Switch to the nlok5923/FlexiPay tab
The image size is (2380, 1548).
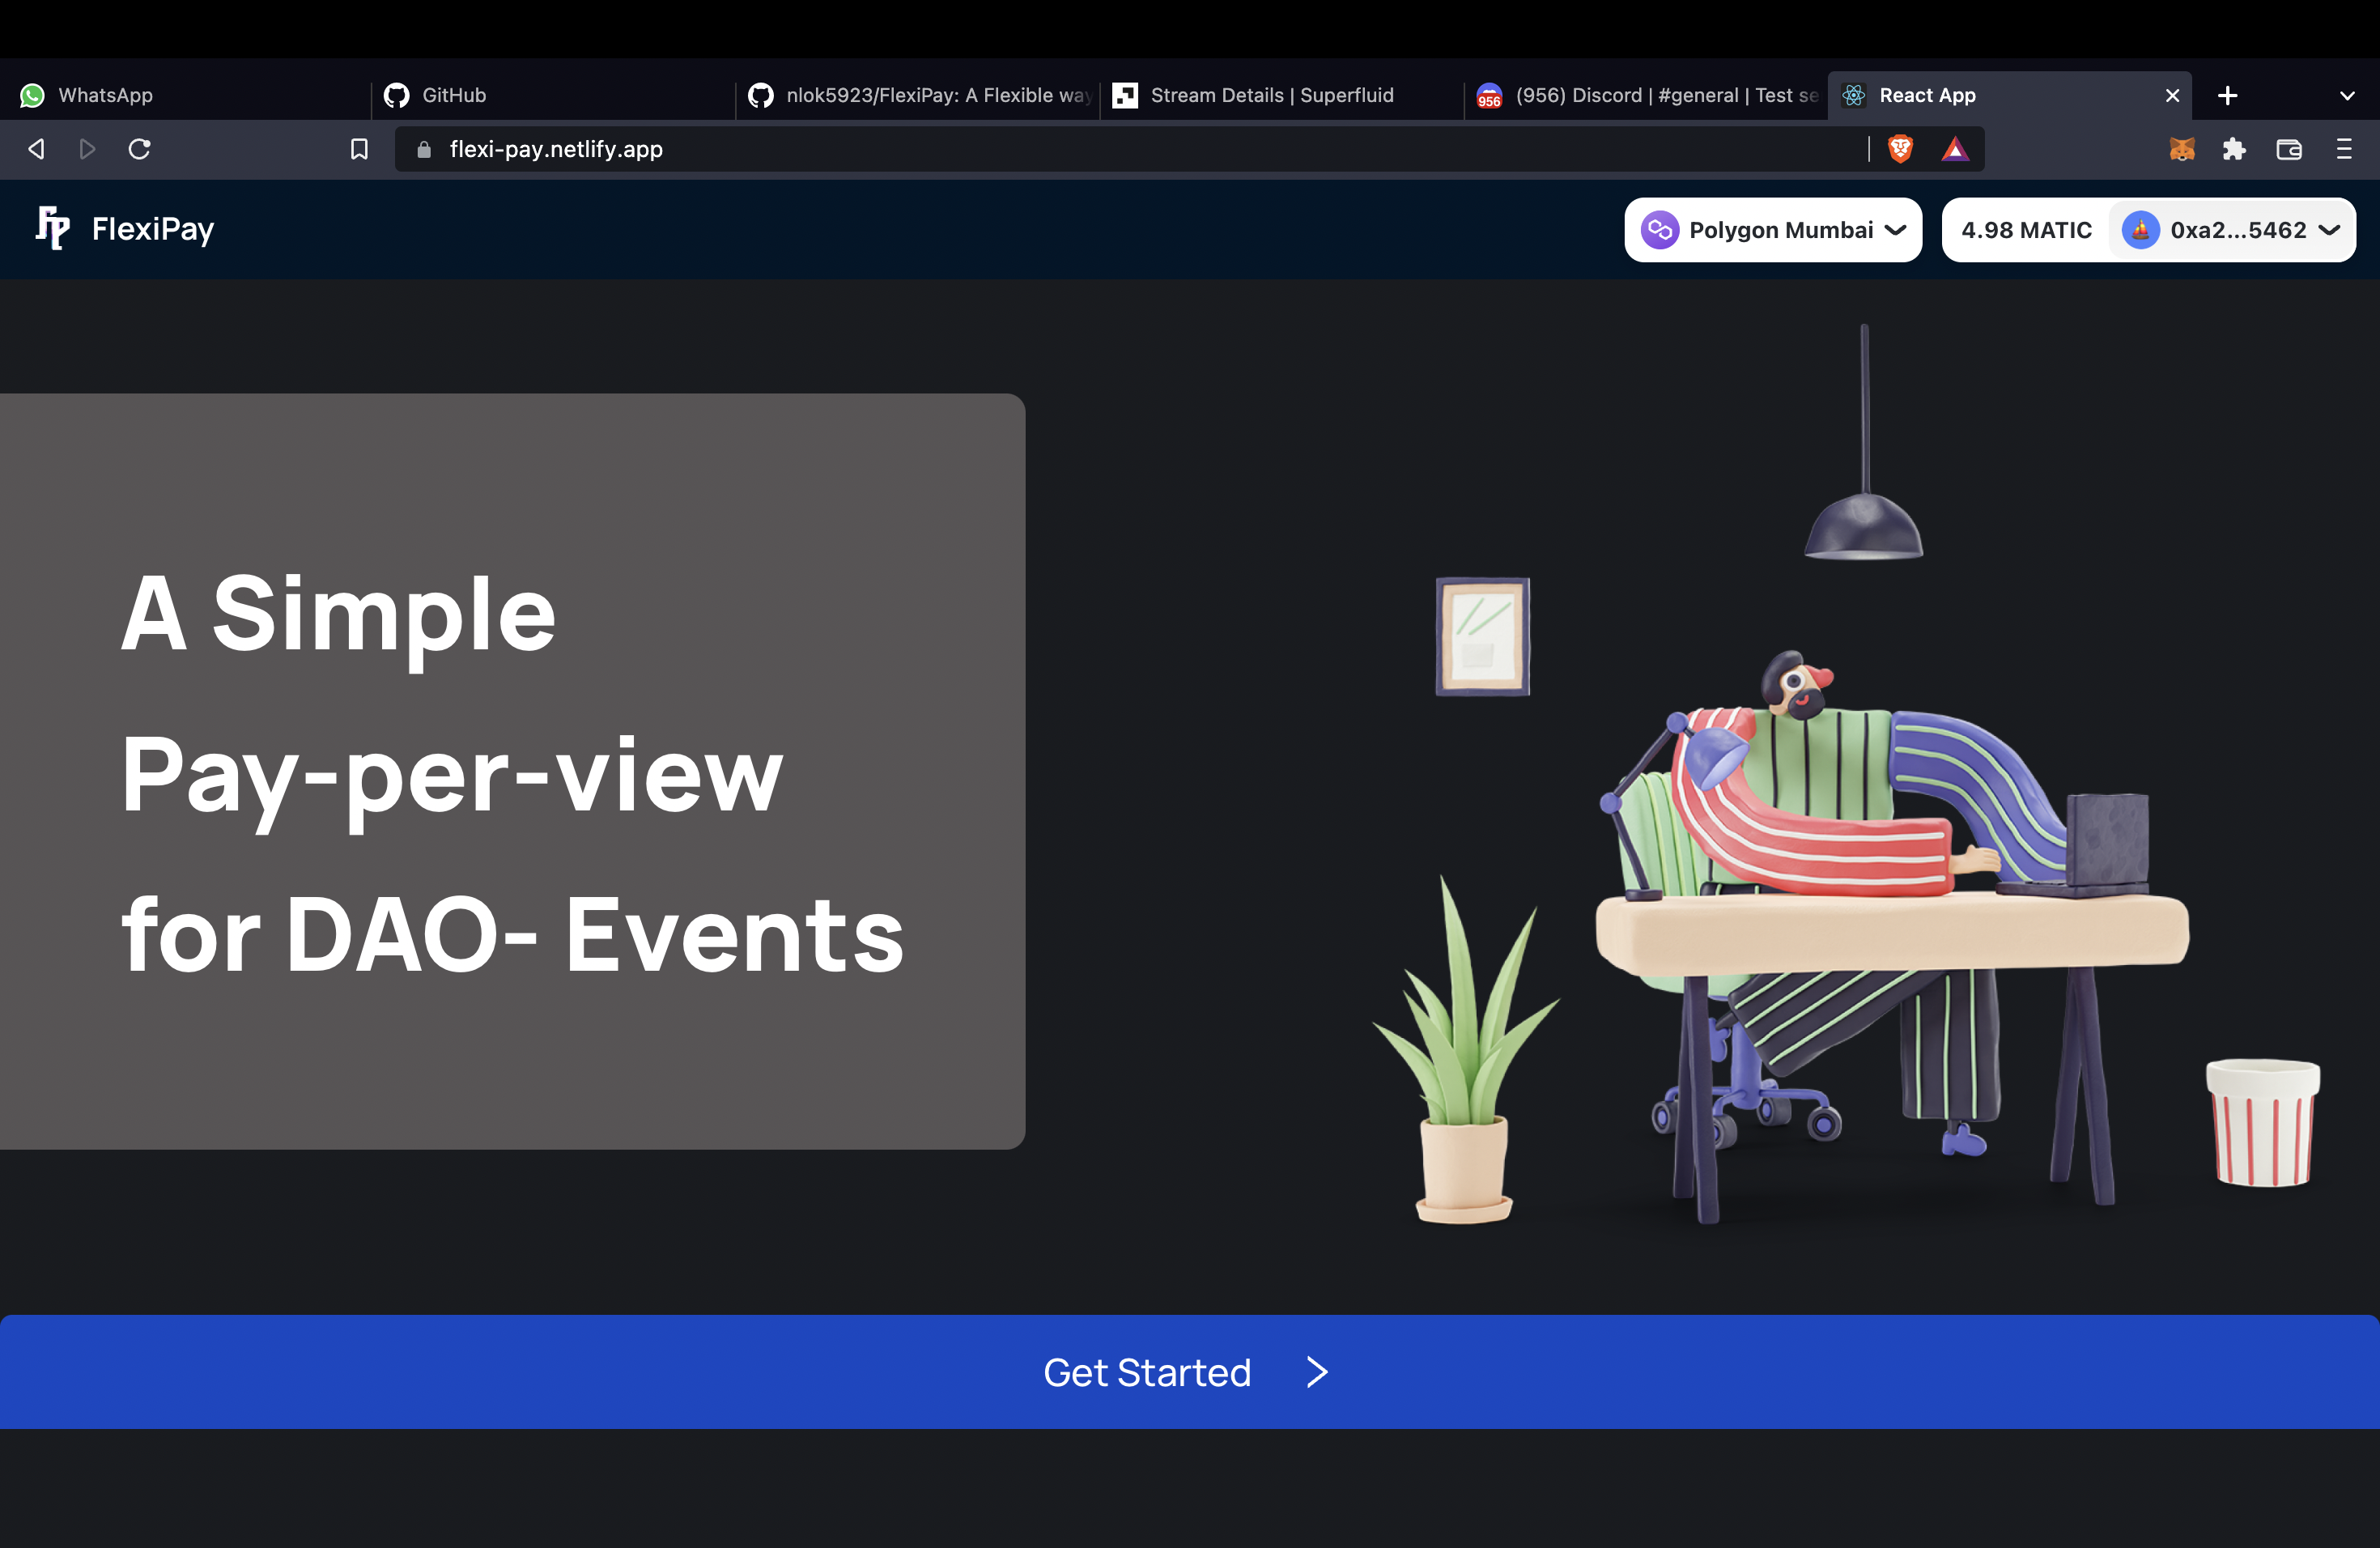(917, 96)
